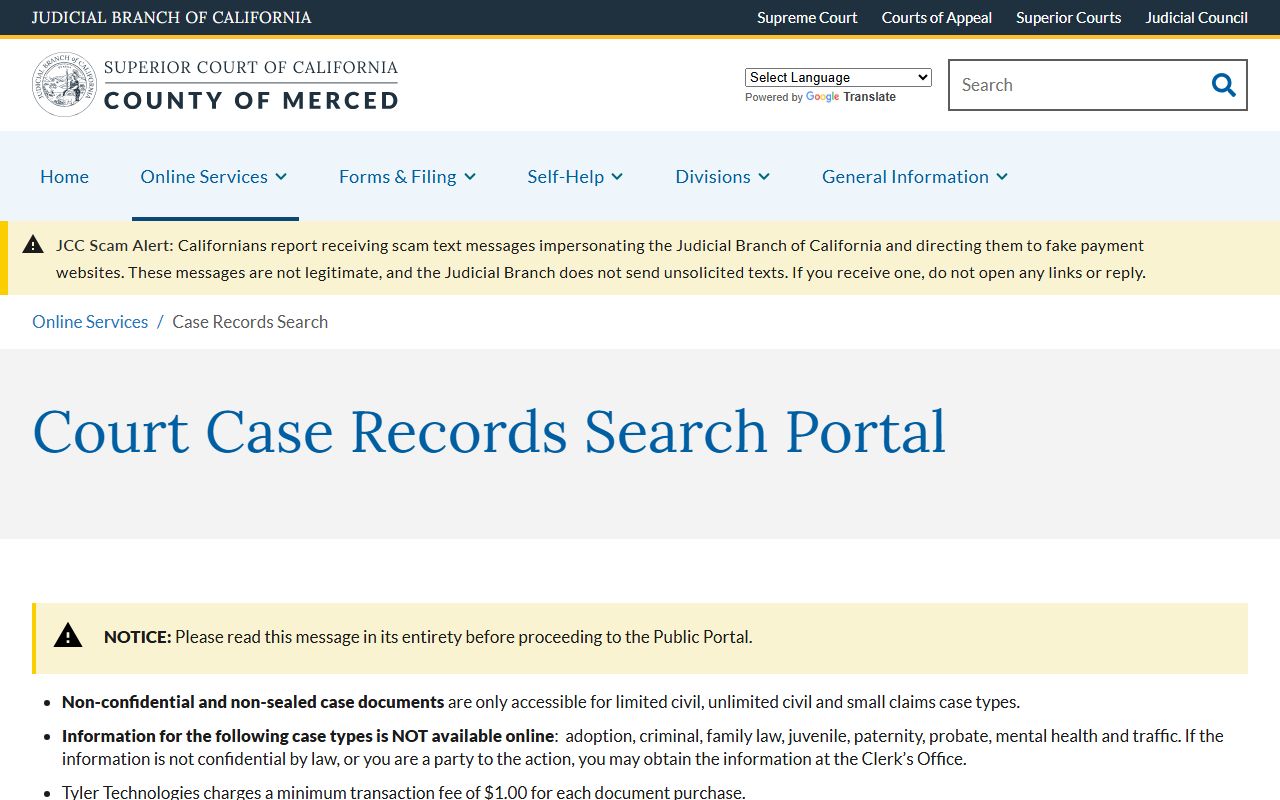Expand the Self-Help menu
The width and height of the screenshot is (1280, 800).
click(x=575, y=176)
